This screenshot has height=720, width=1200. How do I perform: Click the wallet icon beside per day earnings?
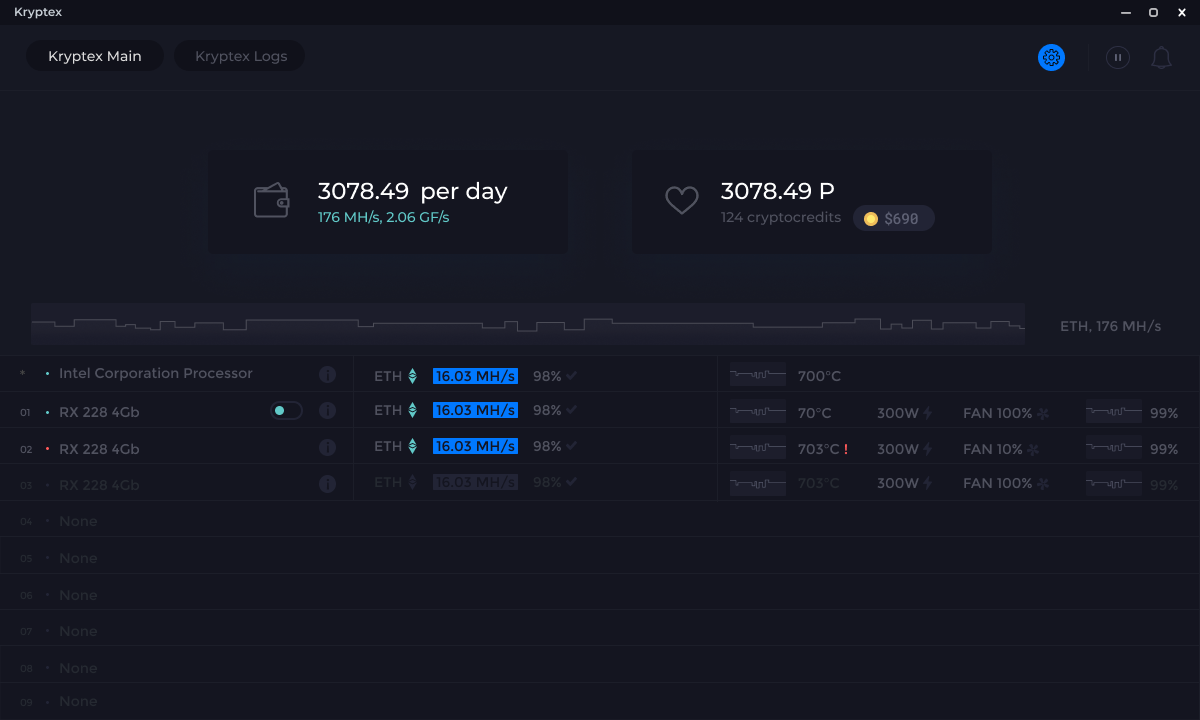pos(271,201)
